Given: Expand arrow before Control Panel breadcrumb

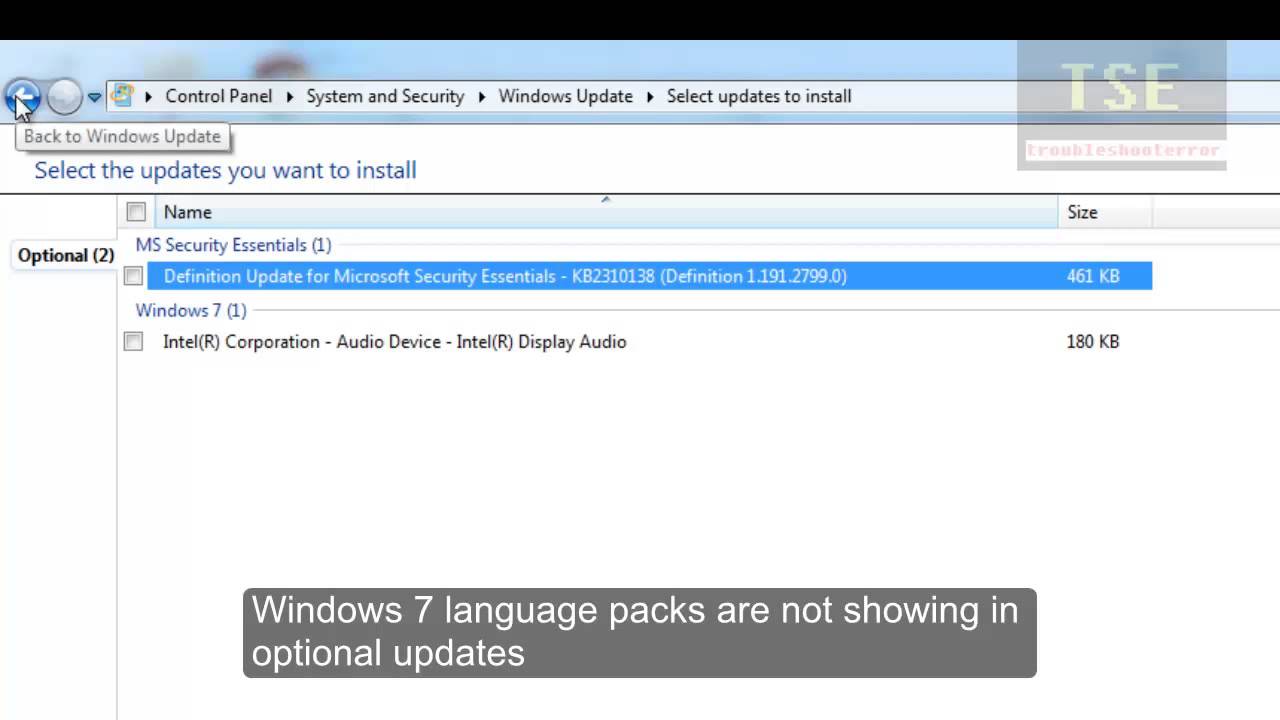Looking at the screenshot, I should (x=148, y=97).
